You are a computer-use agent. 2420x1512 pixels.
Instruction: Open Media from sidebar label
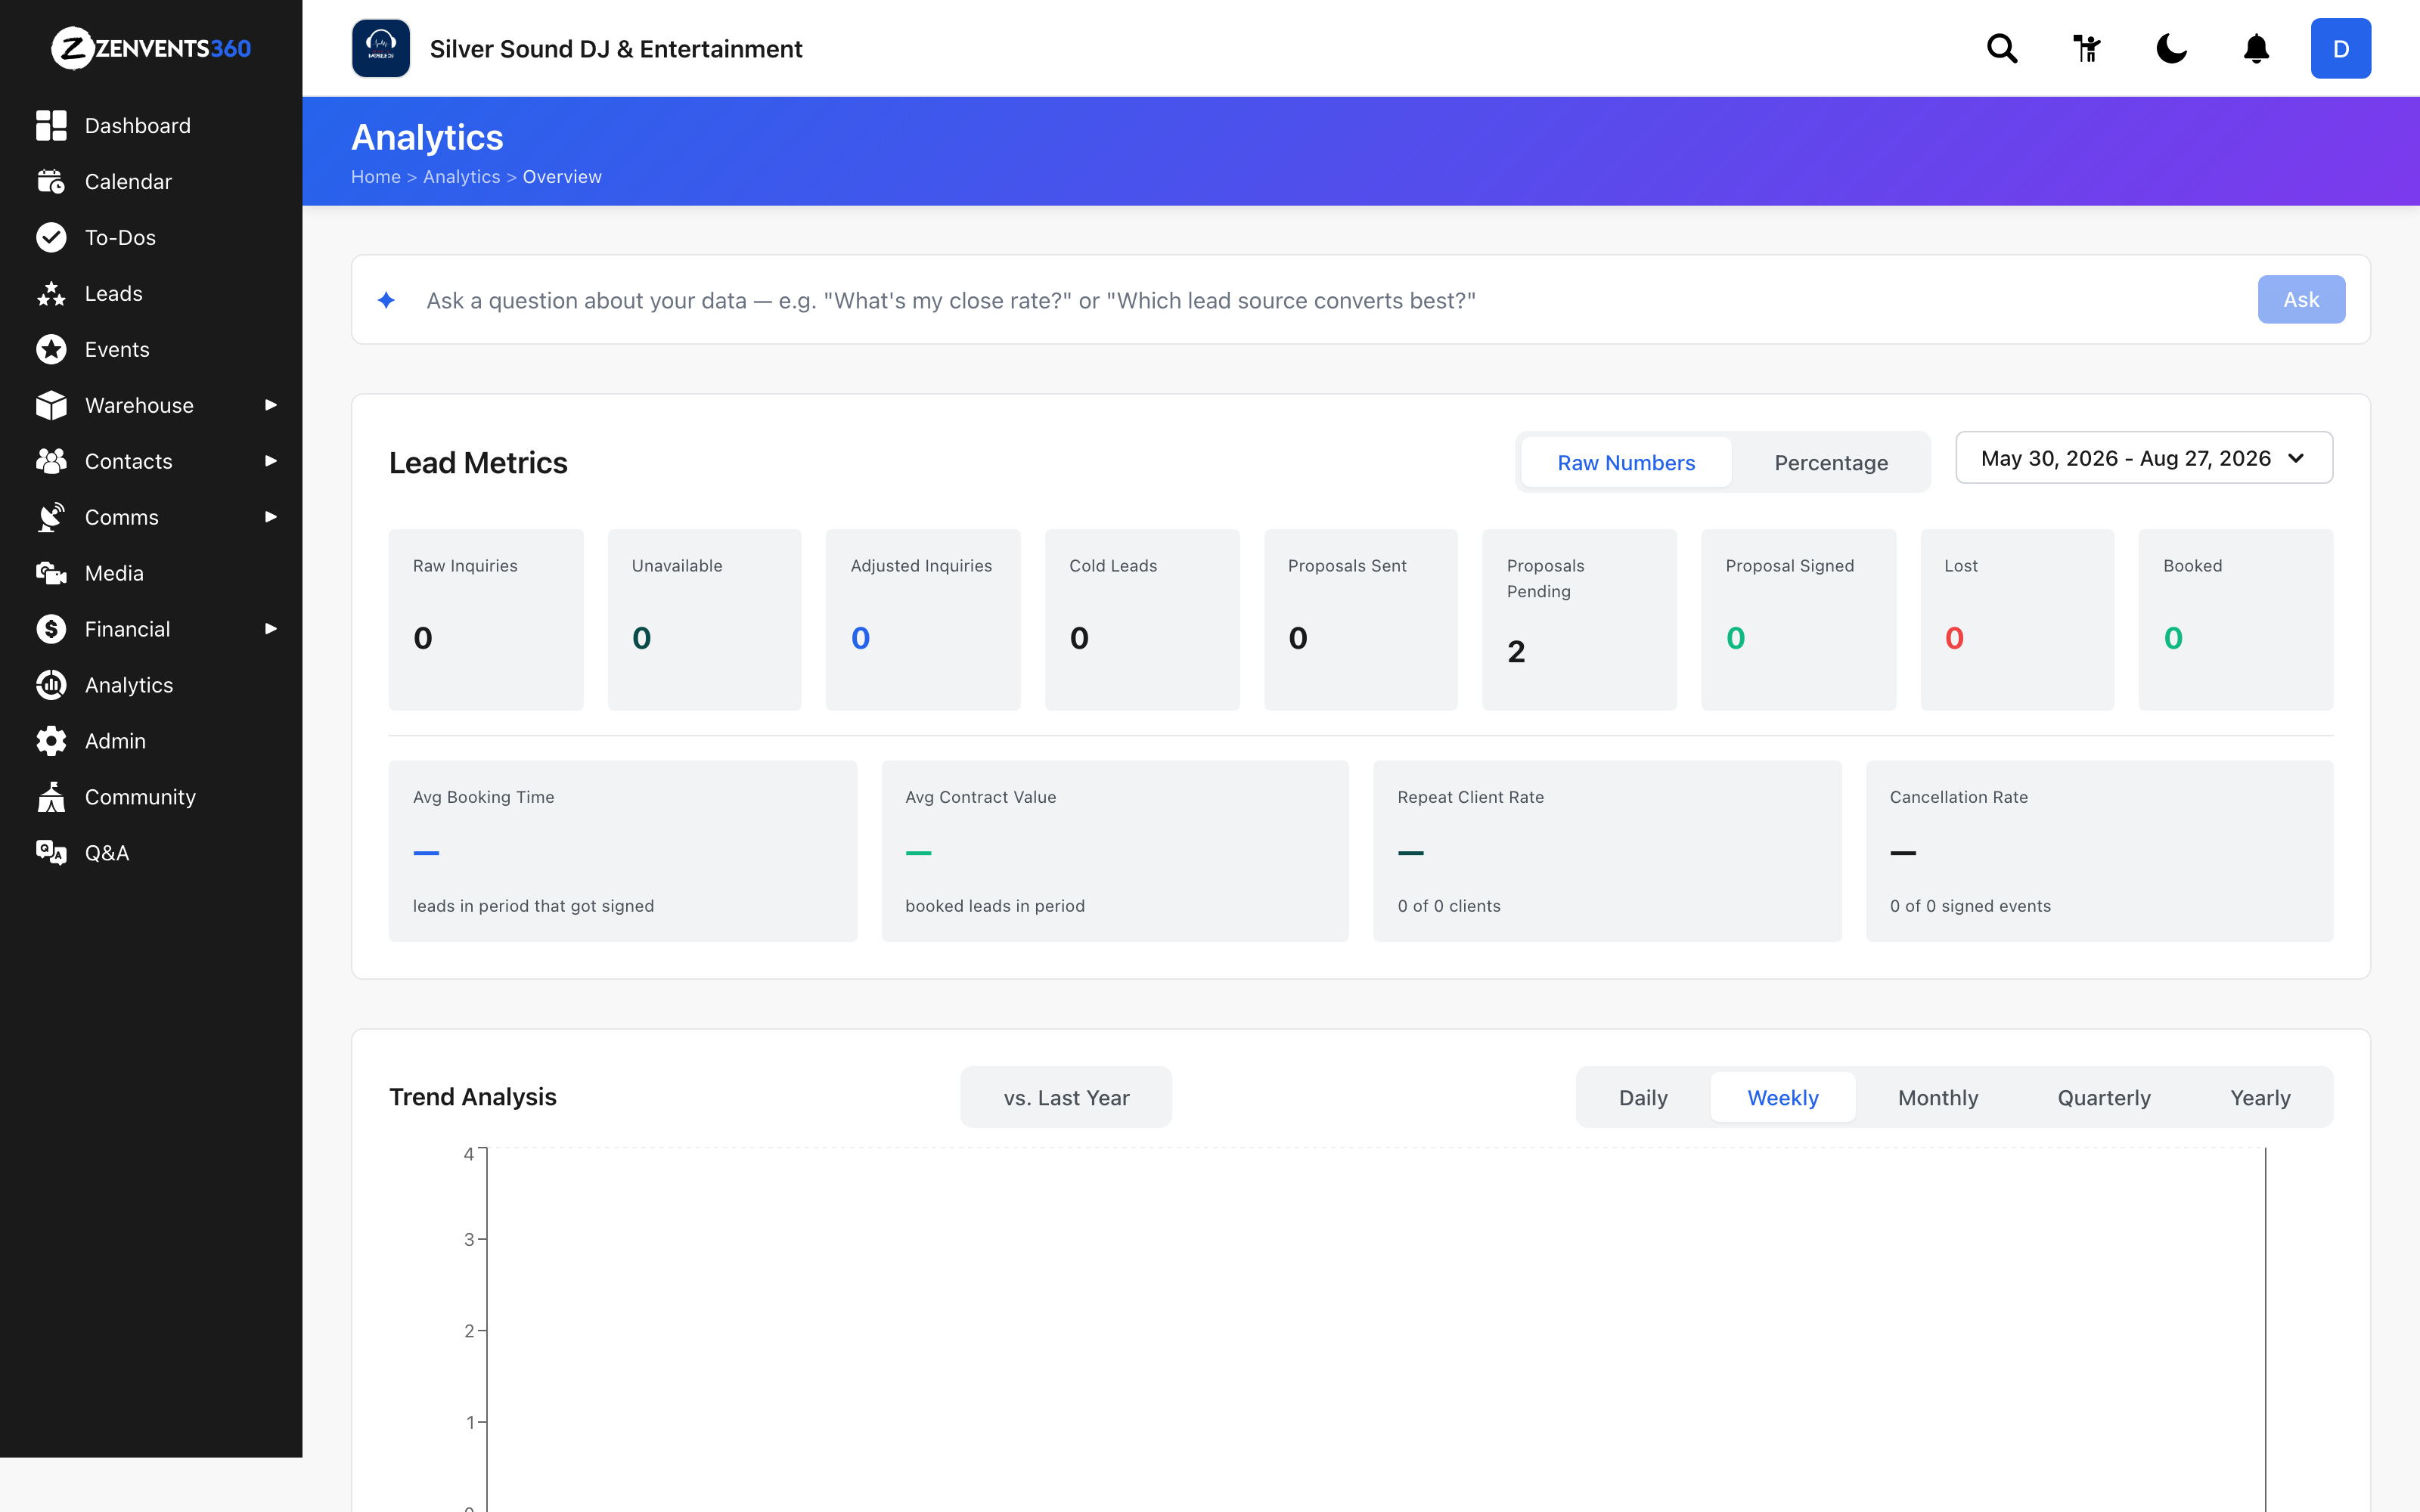coord(114,573)
